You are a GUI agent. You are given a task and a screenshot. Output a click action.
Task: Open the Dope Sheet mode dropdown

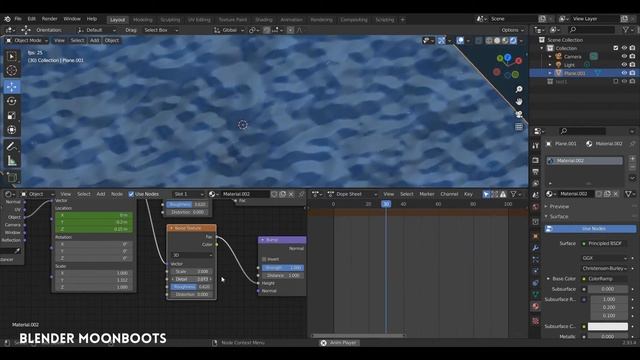point(352,194)
